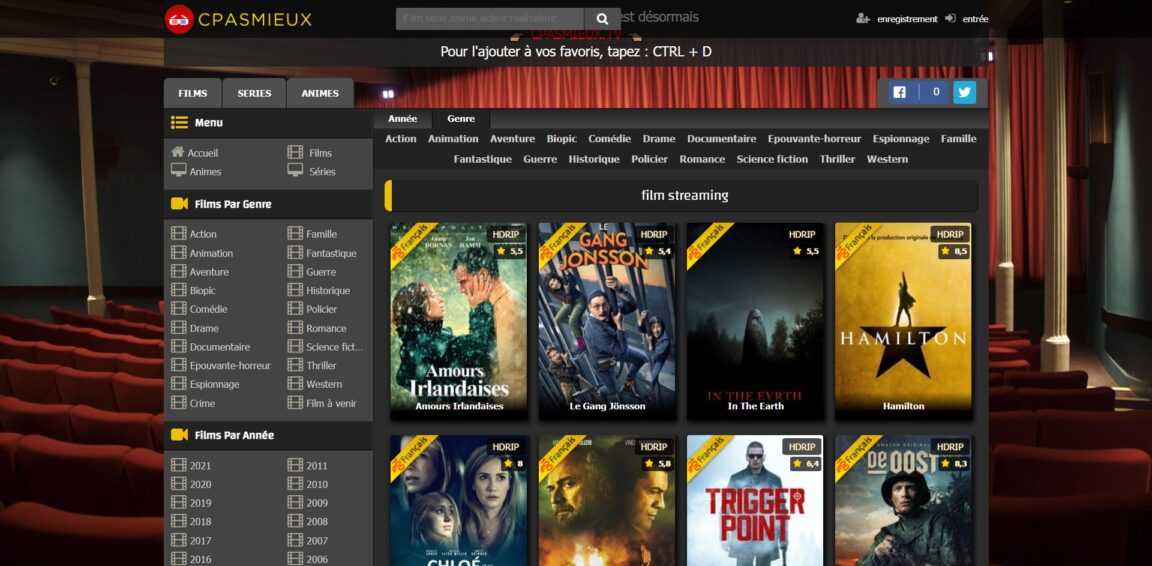Switch to the ANIMES tab
The width and height of the screenshot is (1152, 566).
point(320,93)
